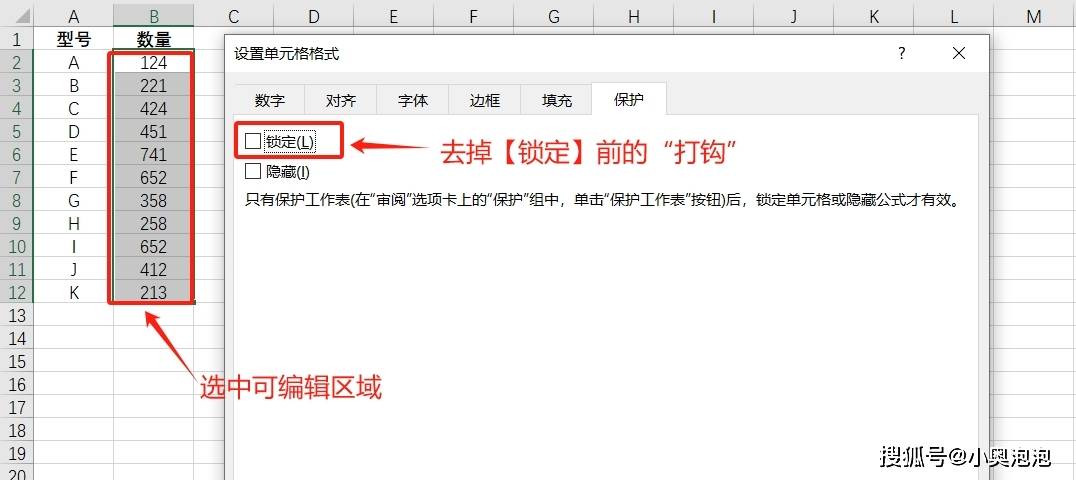Select column J header

click(x=794, y=16)
